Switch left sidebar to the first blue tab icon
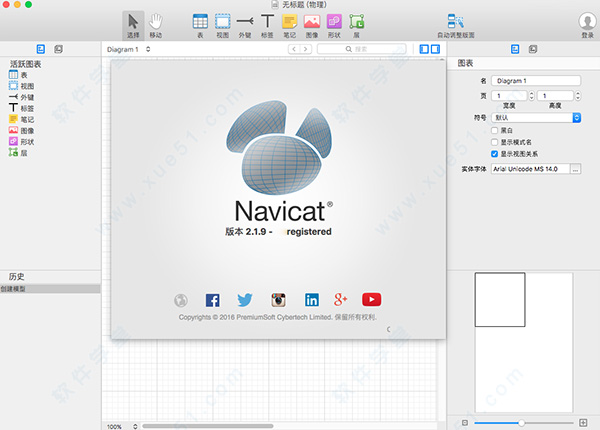The image size is (600, 430). click(x=41, y=49)
